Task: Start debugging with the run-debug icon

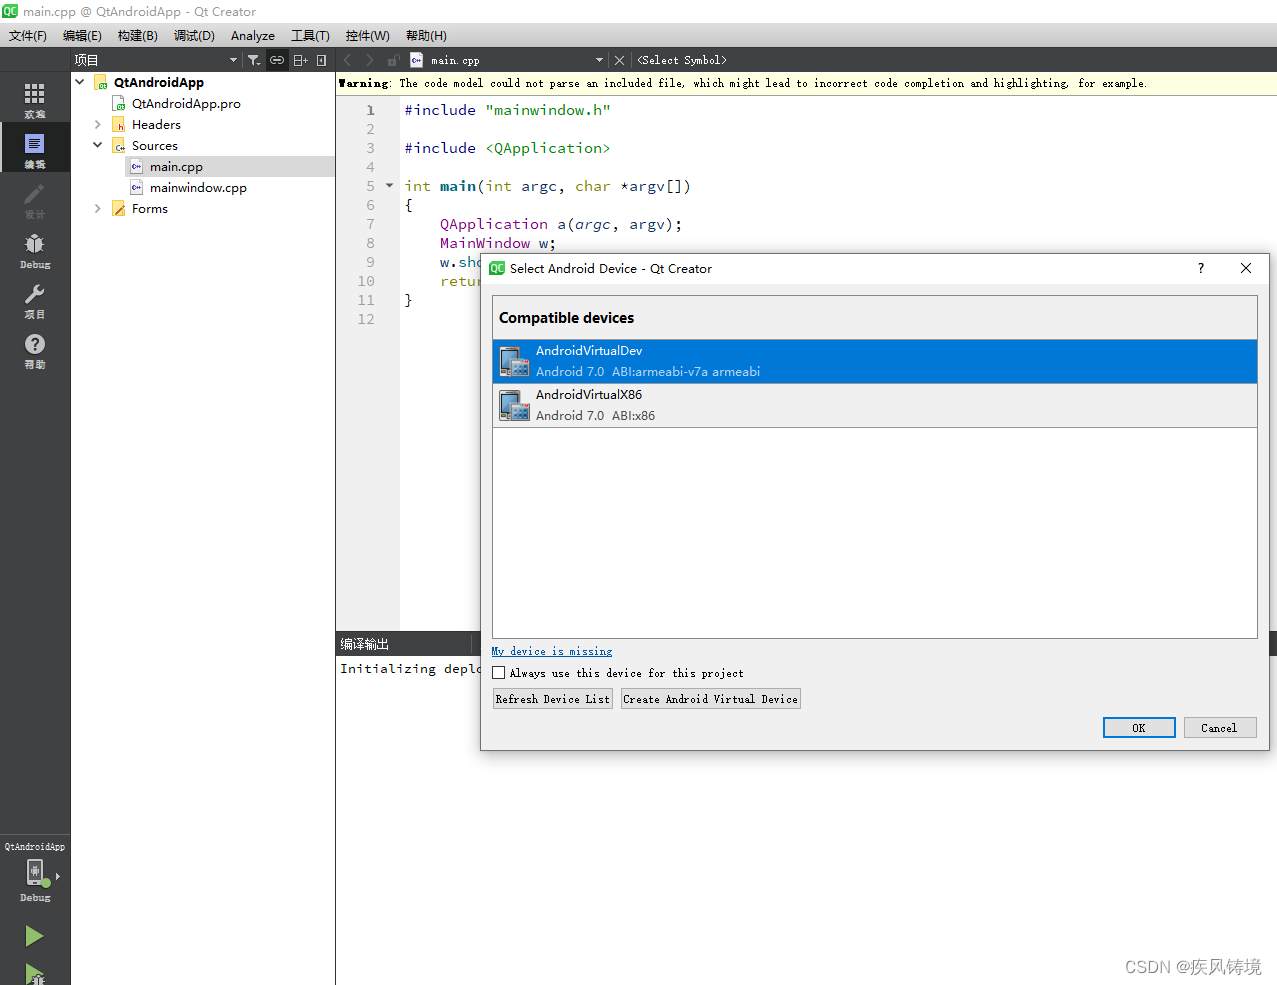Action: [34, 973]
